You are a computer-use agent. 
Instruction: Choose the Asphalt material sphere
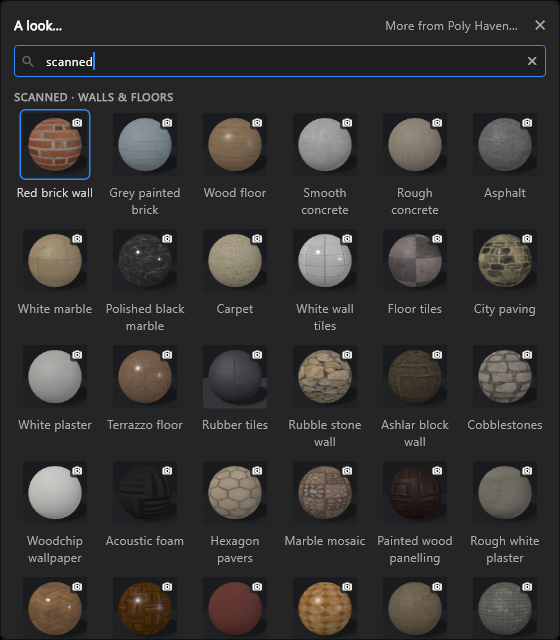pyautogui.click(x=505, y=144)
